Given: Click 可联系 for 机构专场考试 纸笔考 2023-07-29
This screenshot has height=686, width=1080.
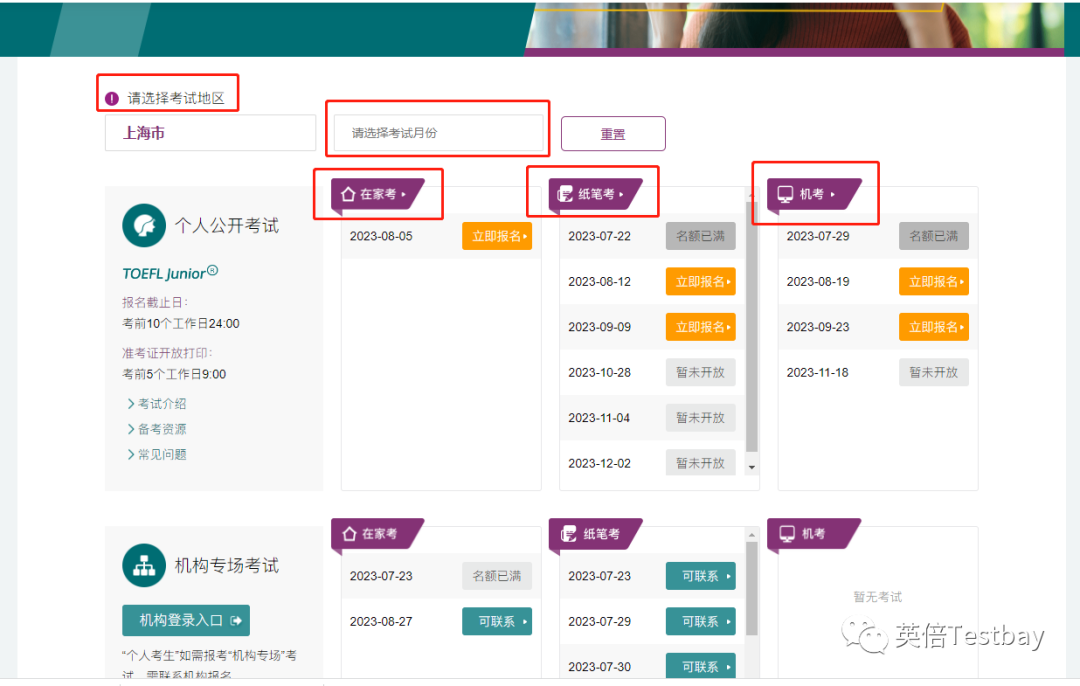Looking at the screenshot, I should point(700,621).
